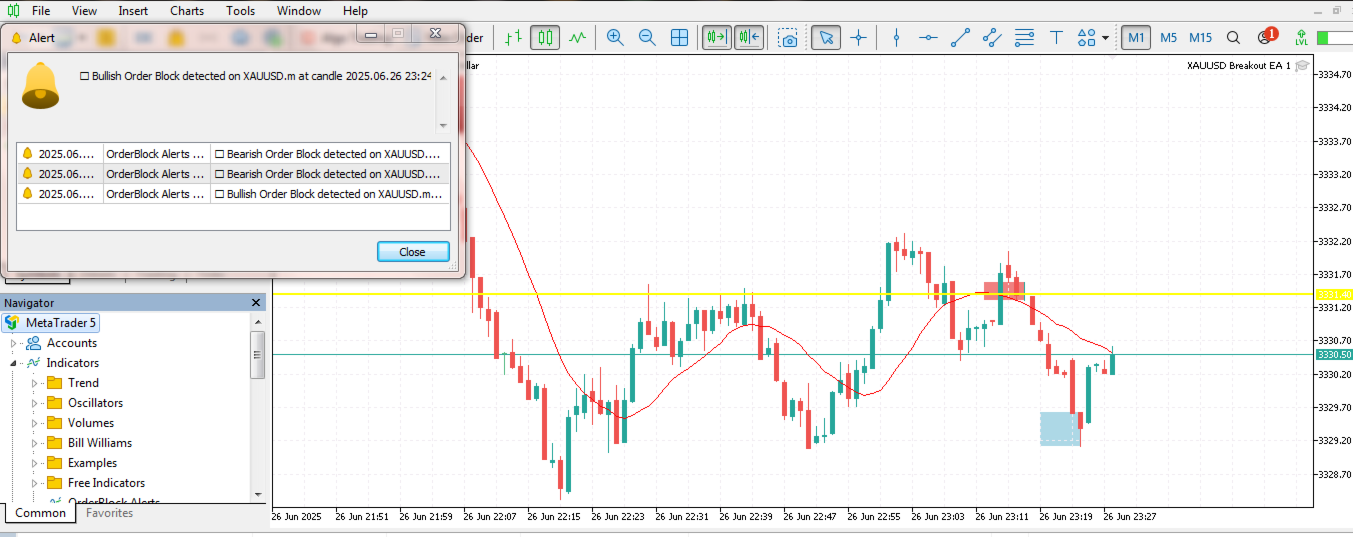Image resolution: width=1353 pixels, height=537 pixels.
Task: Select the equidistant channel tool
Action: coord(992,38)
